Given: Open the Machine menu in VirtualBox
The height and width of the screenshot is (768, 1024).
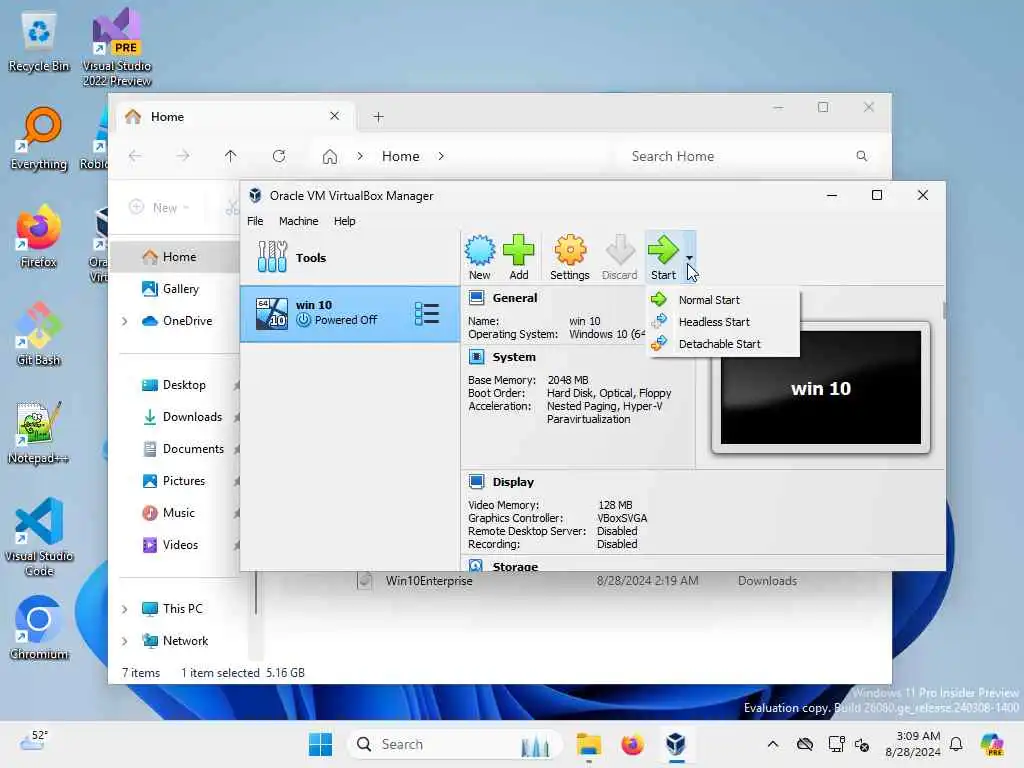Looking at the screenshot, I should (x=298, y=221).
